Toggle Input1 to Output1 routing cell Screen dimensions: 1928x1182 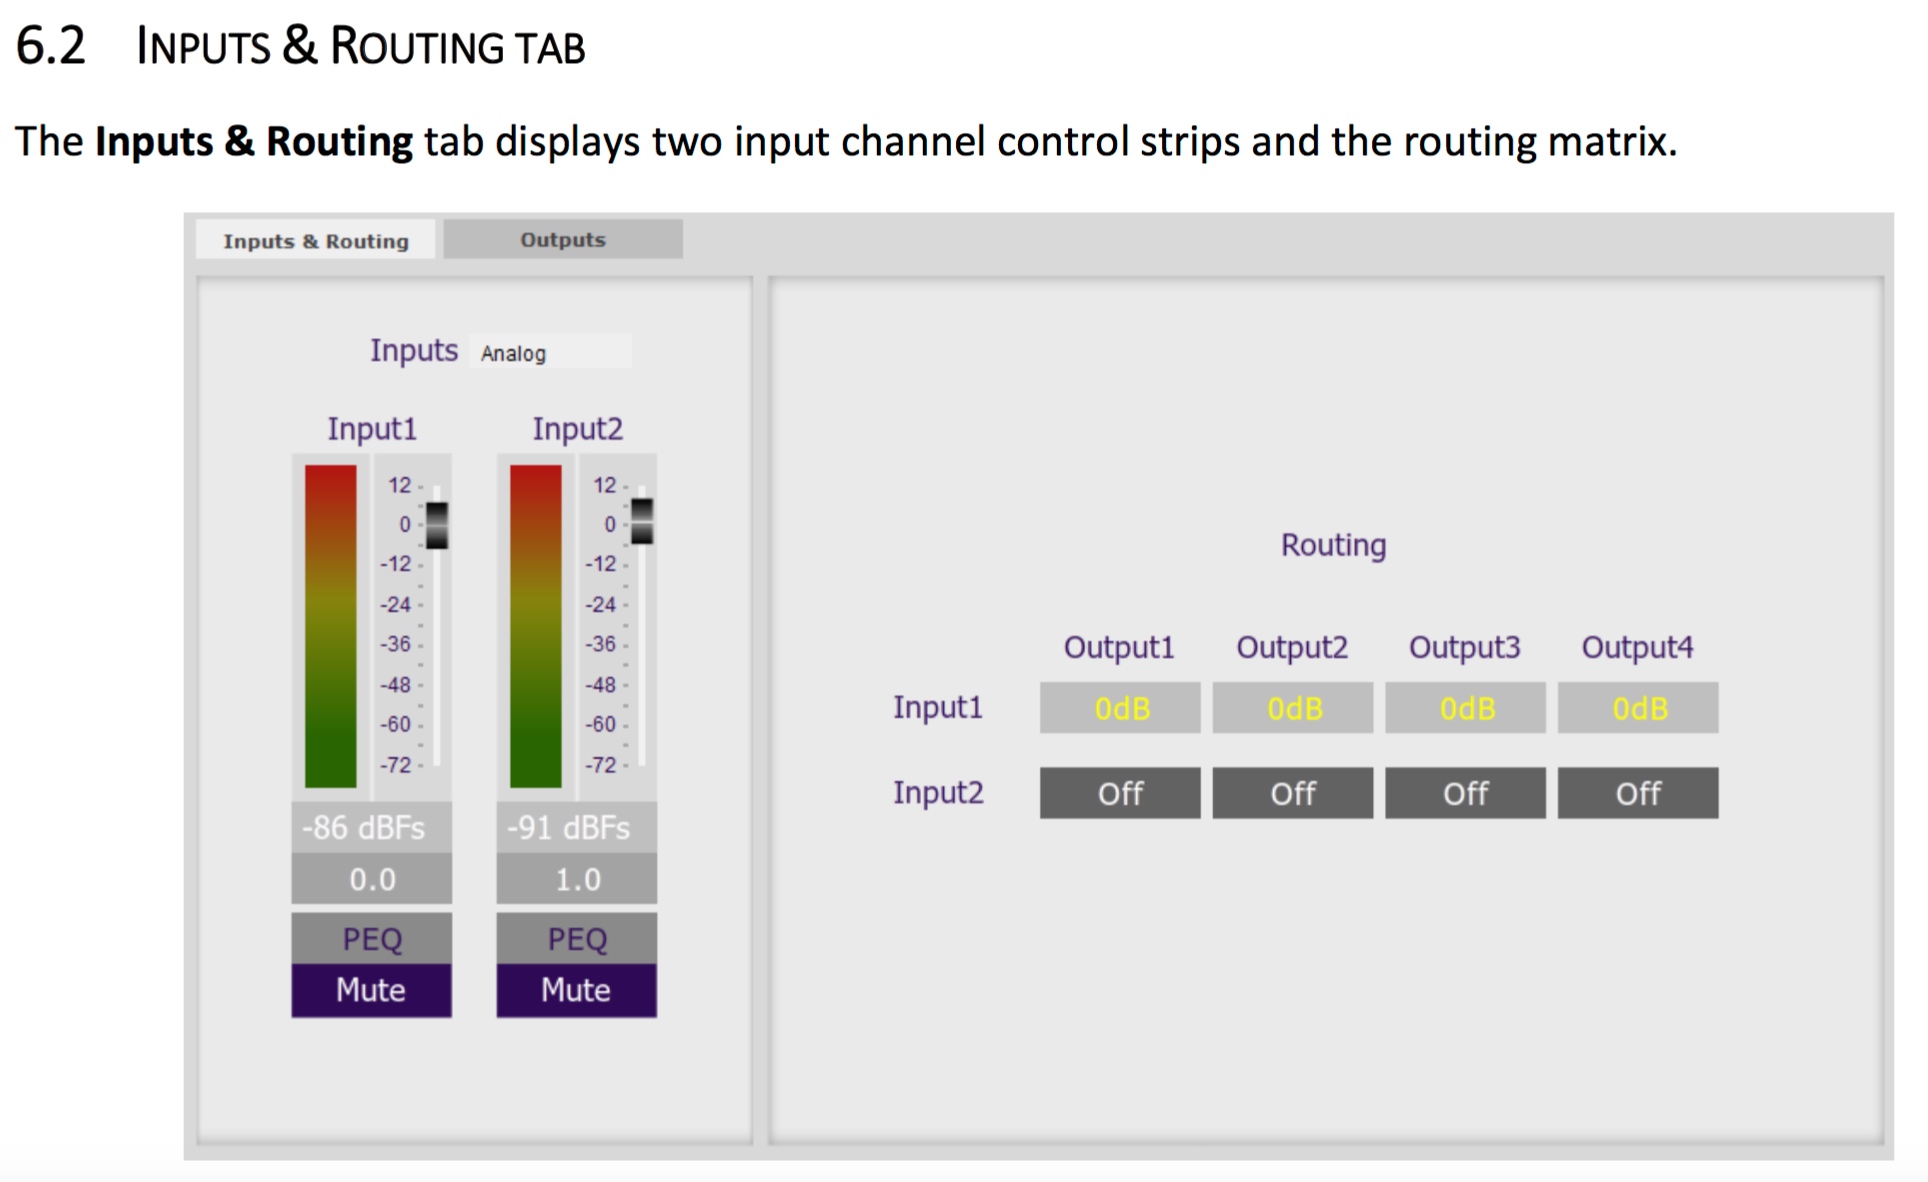[1120, 708]
